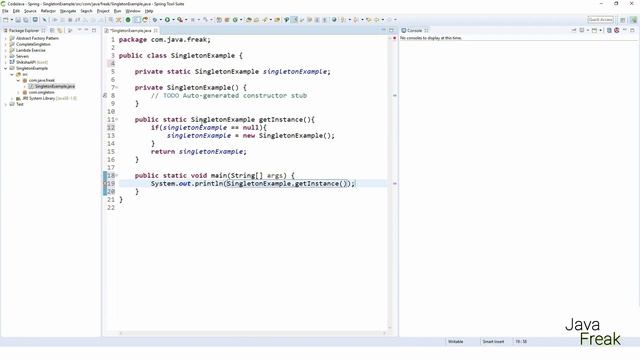The height and width of the screenshot is (360, 640).
Task: Open the Search menu
Action: click(x=86, y=11)
